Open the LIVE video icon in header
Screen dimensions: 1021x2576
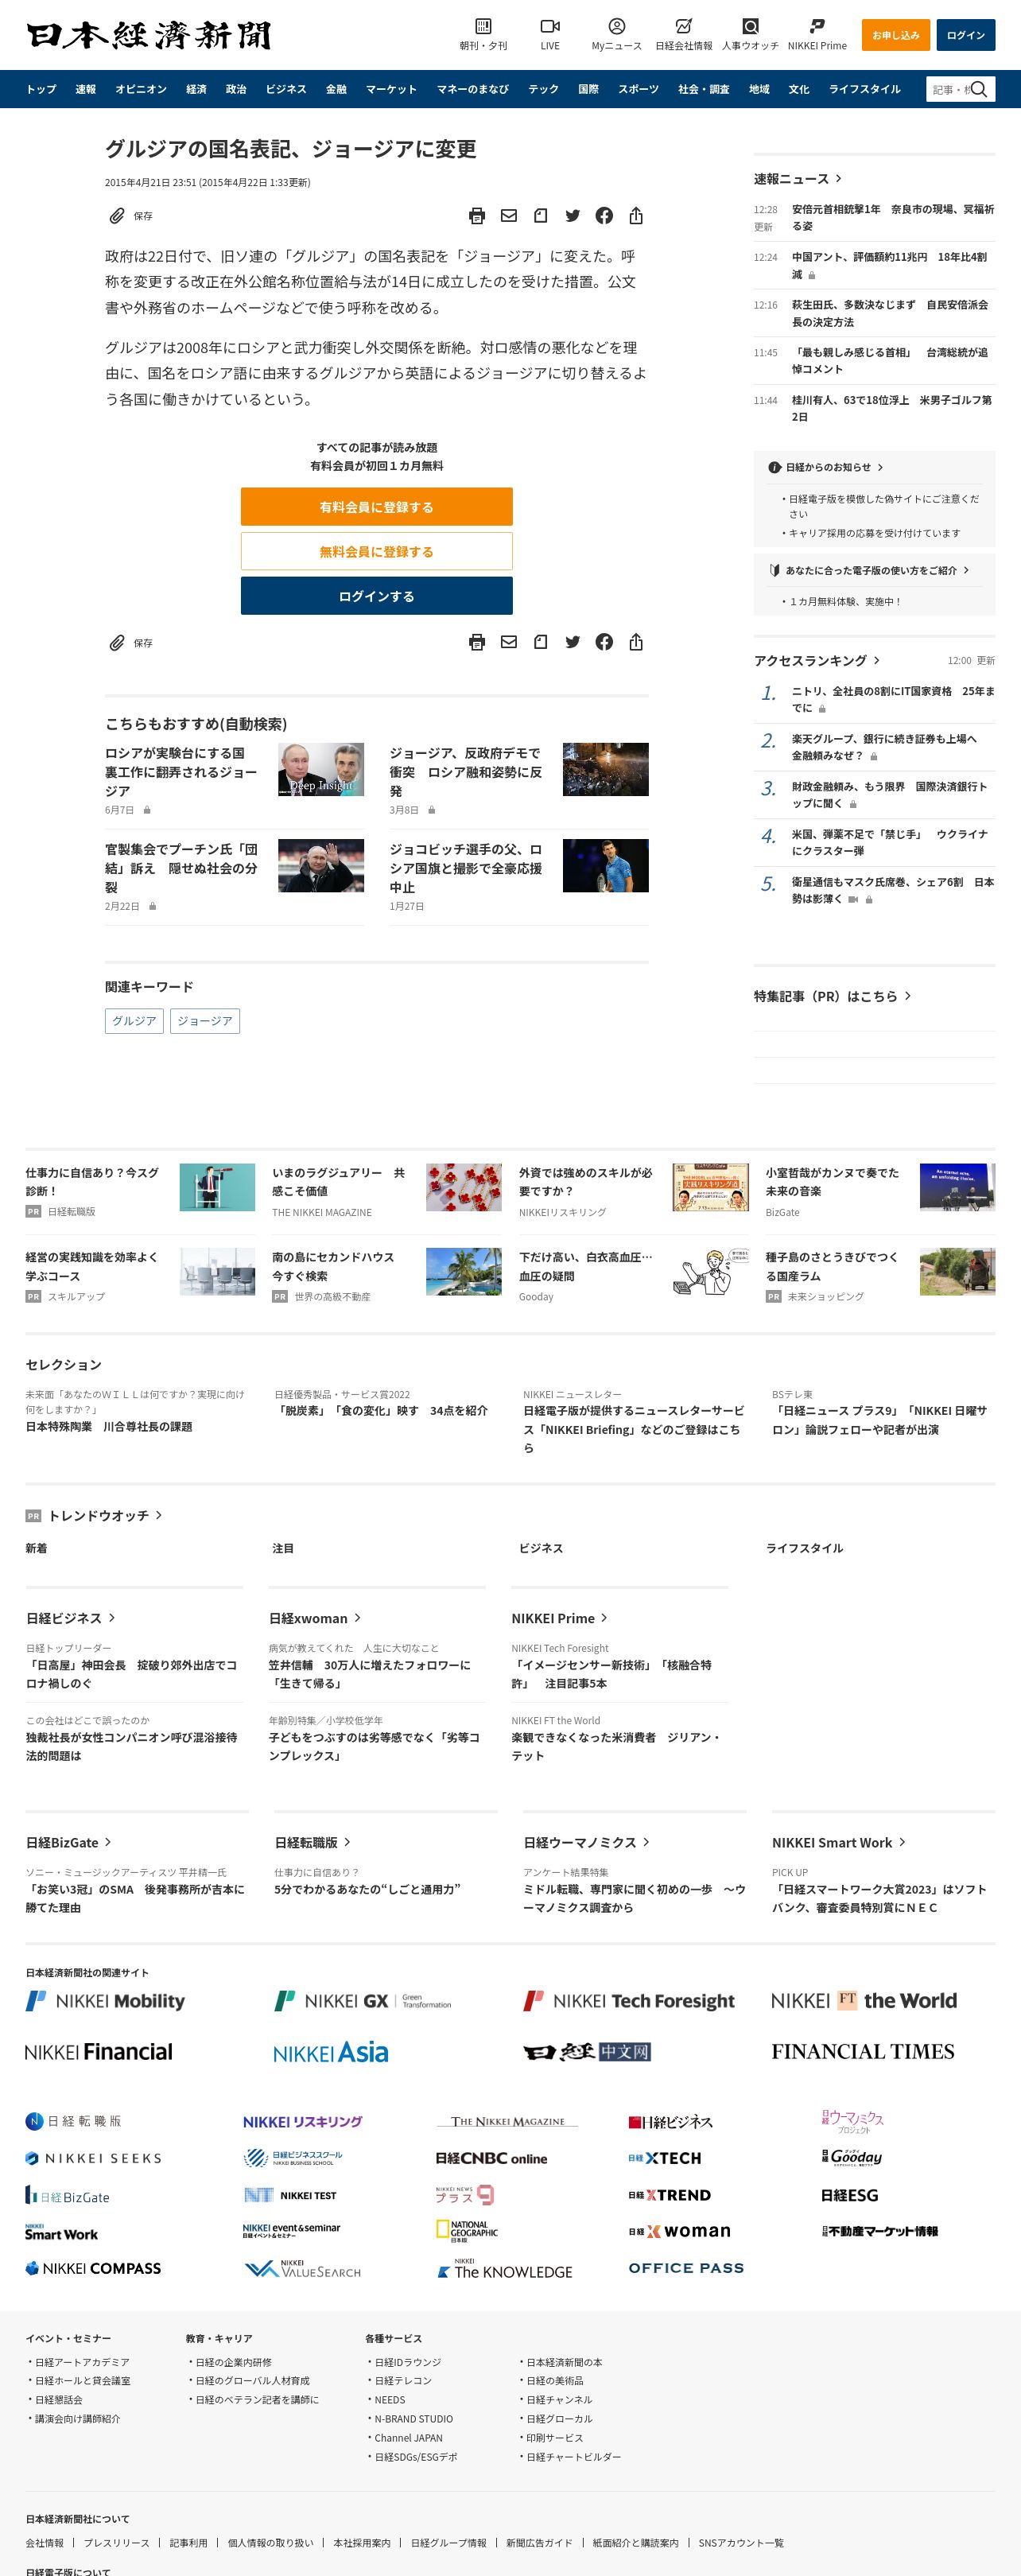click(550, 26)
